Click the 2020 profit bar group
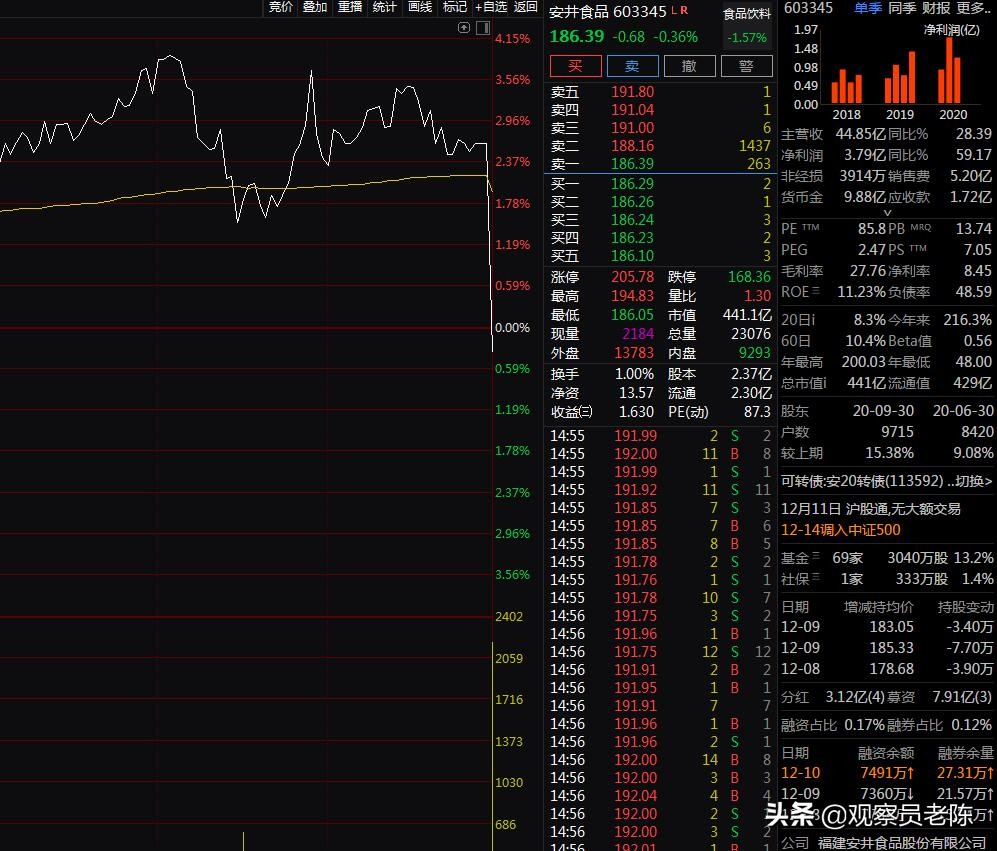997x851 pixels. tap(949, 70)
